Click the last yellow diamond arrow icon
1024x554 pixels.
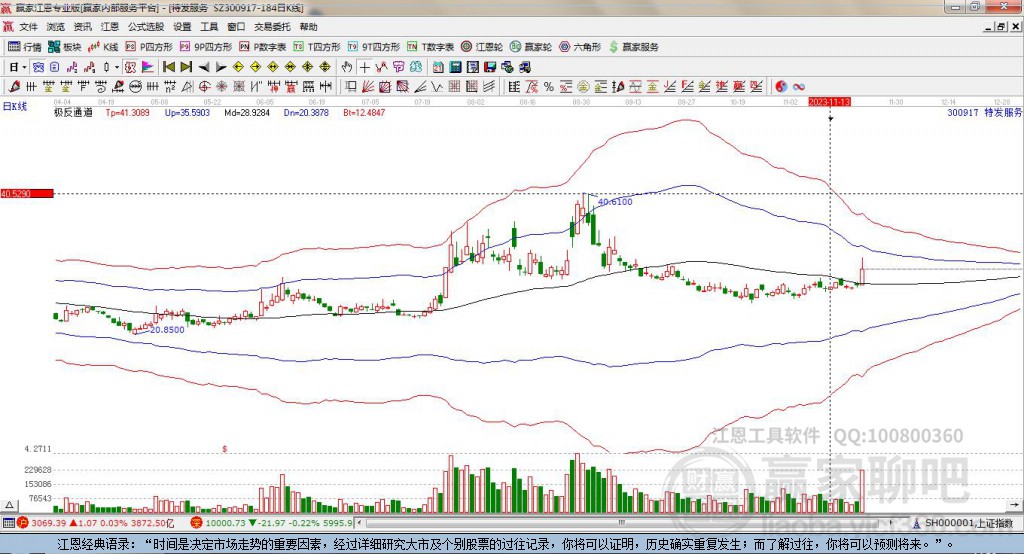click(325, 67)
